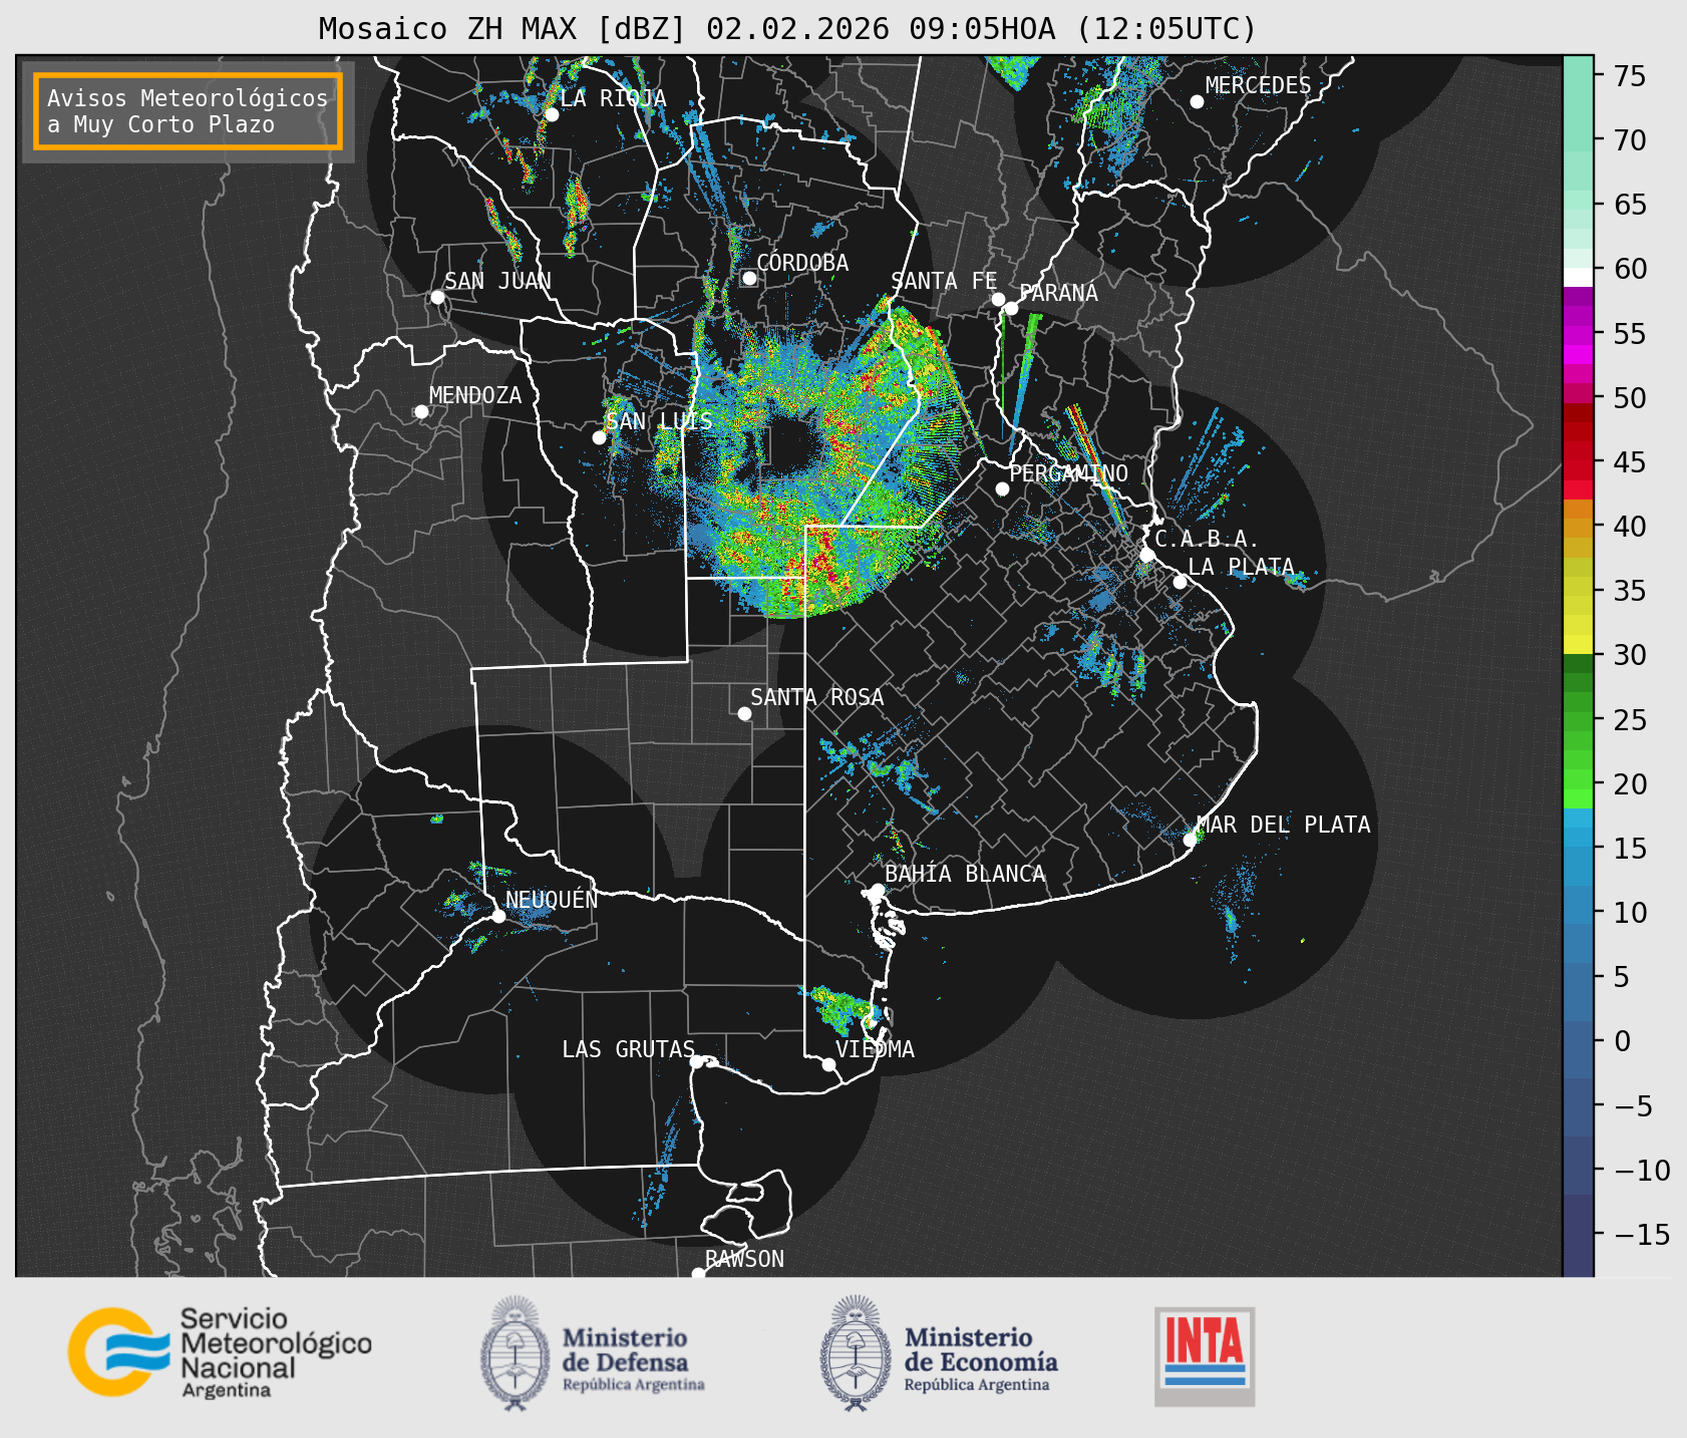Image resolution: width=1687 pixels, height=1438 pixels.
Task: Select the Córdoba city marker dot
Action: [x=749, y=278]
